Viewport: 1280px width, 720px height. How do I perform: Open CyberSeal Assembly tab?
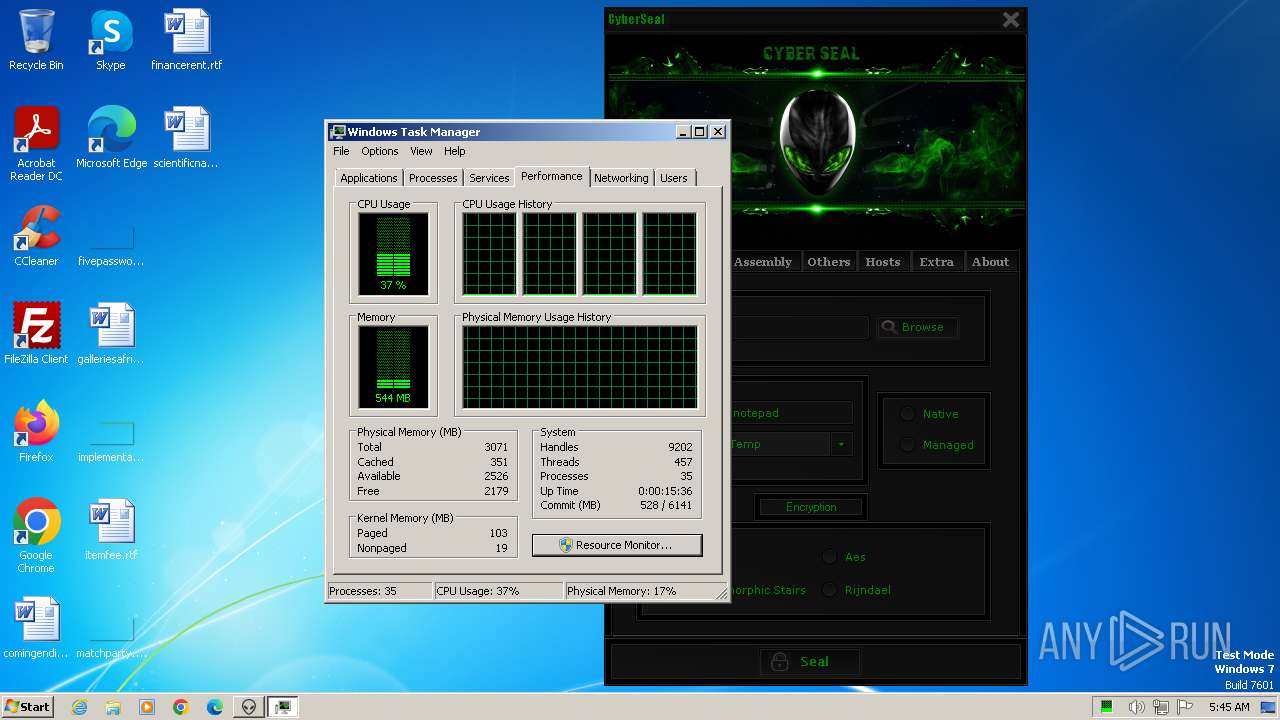(763, 262)
